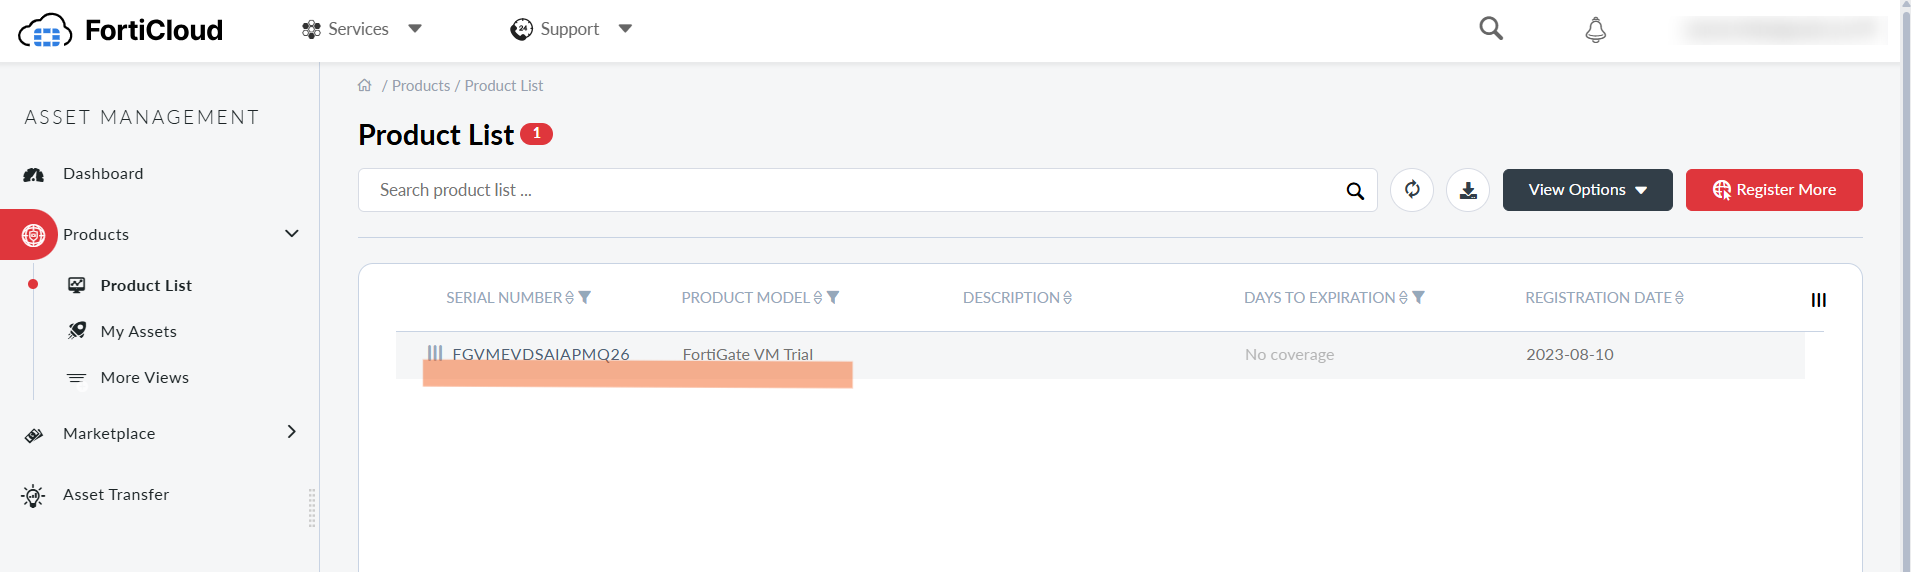Click the My Assets rocket icon

pyautogui.click(x=77, y=331)
